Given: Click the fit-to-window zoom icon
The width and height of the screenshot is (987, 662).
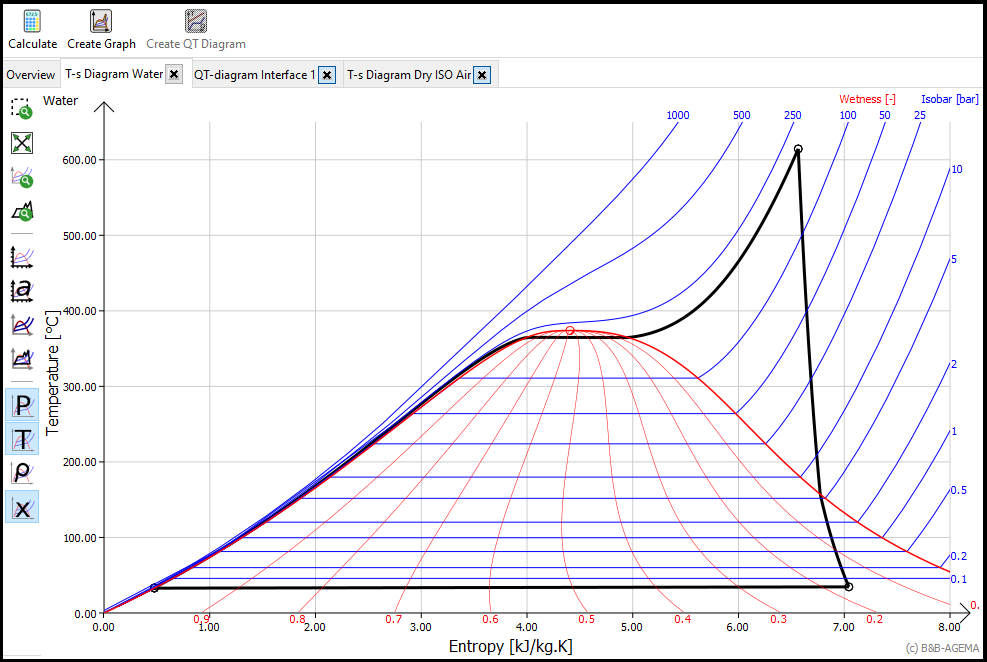Looking at the screenshot, I should [x=22, y=143].
